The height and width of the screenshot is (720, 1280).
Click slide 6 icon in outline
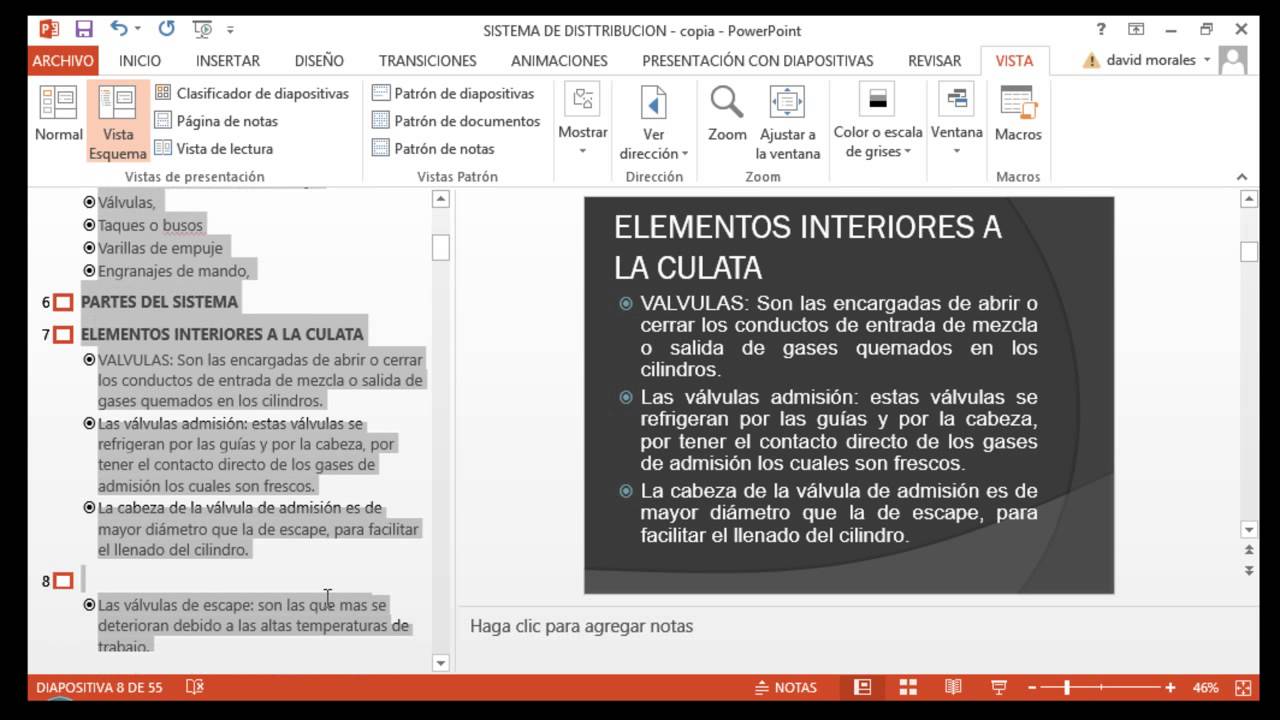coord(63,302)
